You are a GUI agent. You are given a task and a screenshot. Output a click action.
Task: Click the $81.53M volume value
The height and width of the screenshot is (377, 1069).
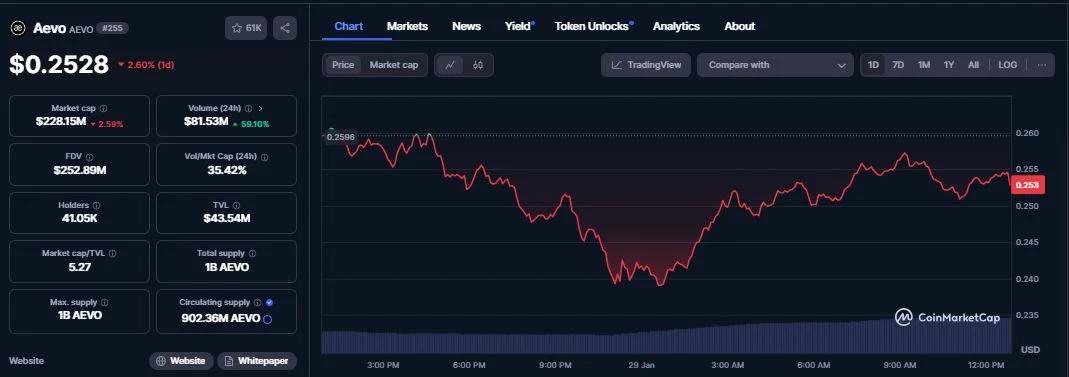tap(206, 122)
